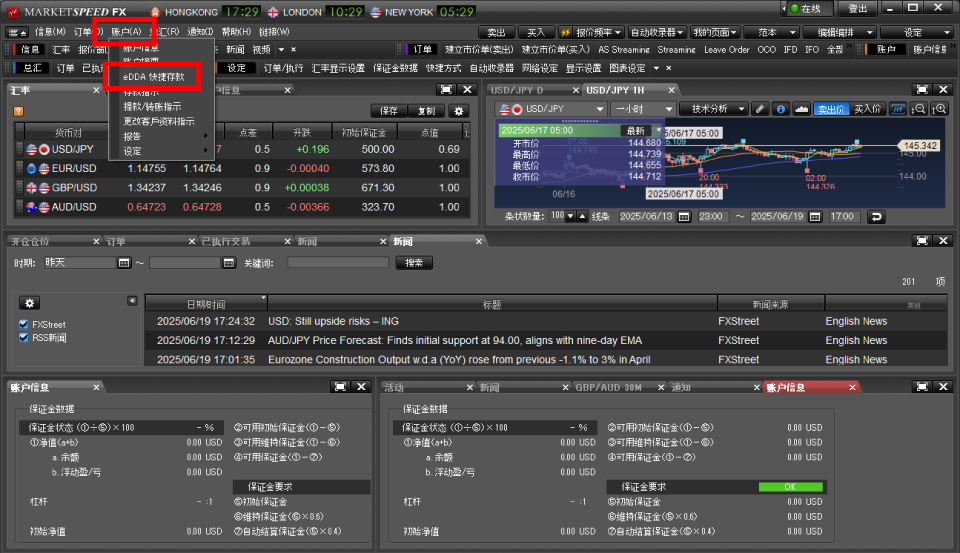Open the eDDA 快捷存款 menu entry
Screen dimensions: 960x553
(x=154, y=77)
